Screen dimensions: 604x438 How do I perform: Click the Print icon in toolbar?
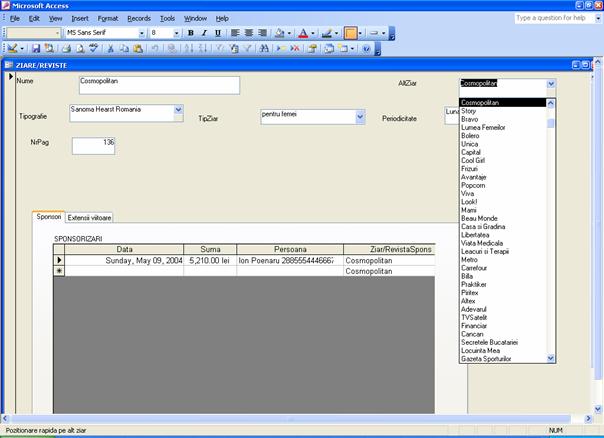click(x=65, y=48)
